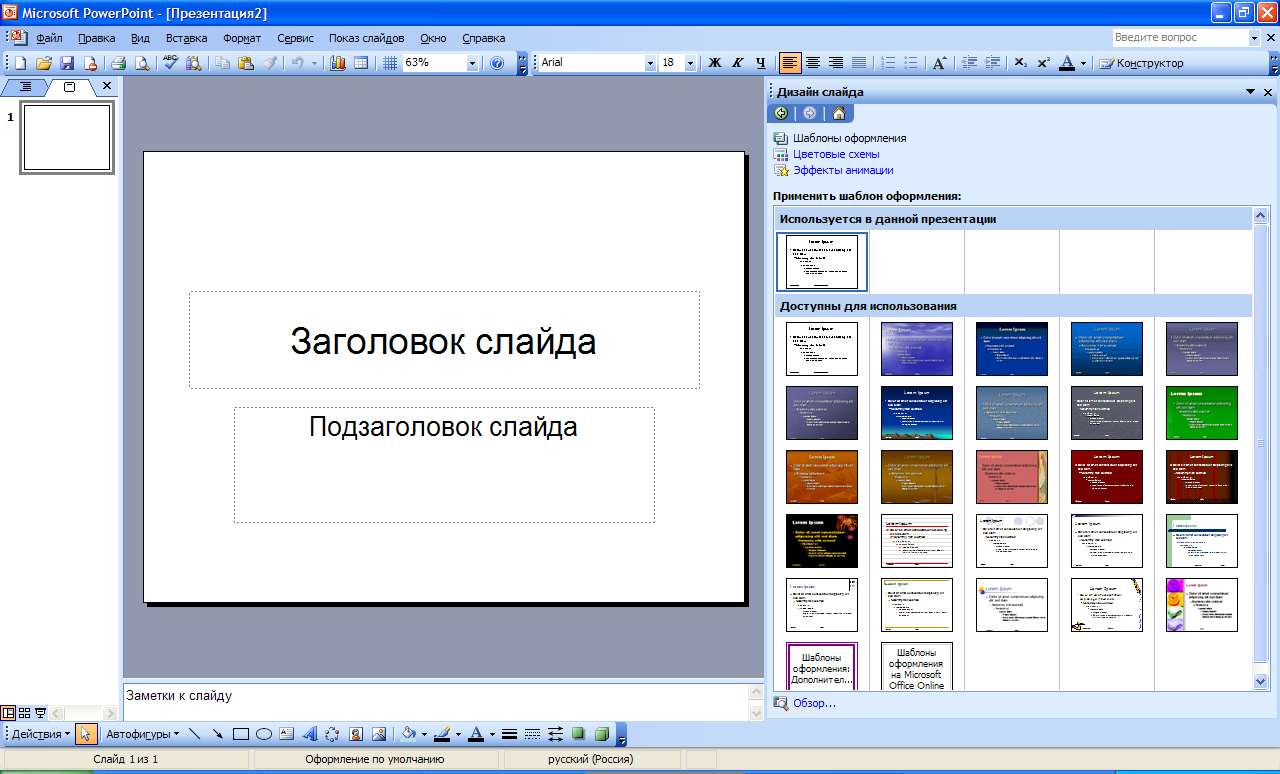Select the Arrow drawing tool
This screenshot has height=774, width=1280.
tap(218, 734)
